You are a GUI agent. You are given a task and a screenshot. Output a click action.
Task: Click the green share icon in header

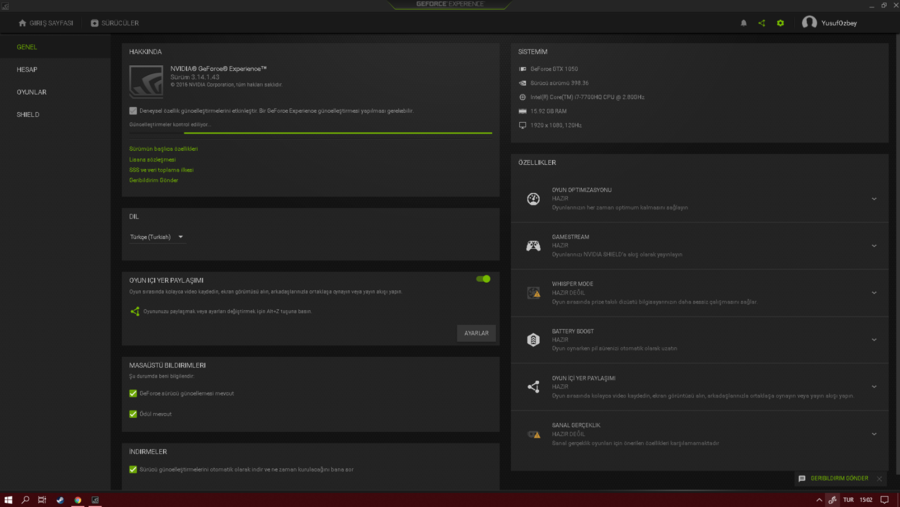pyautogui.click(x=762, y=23)
